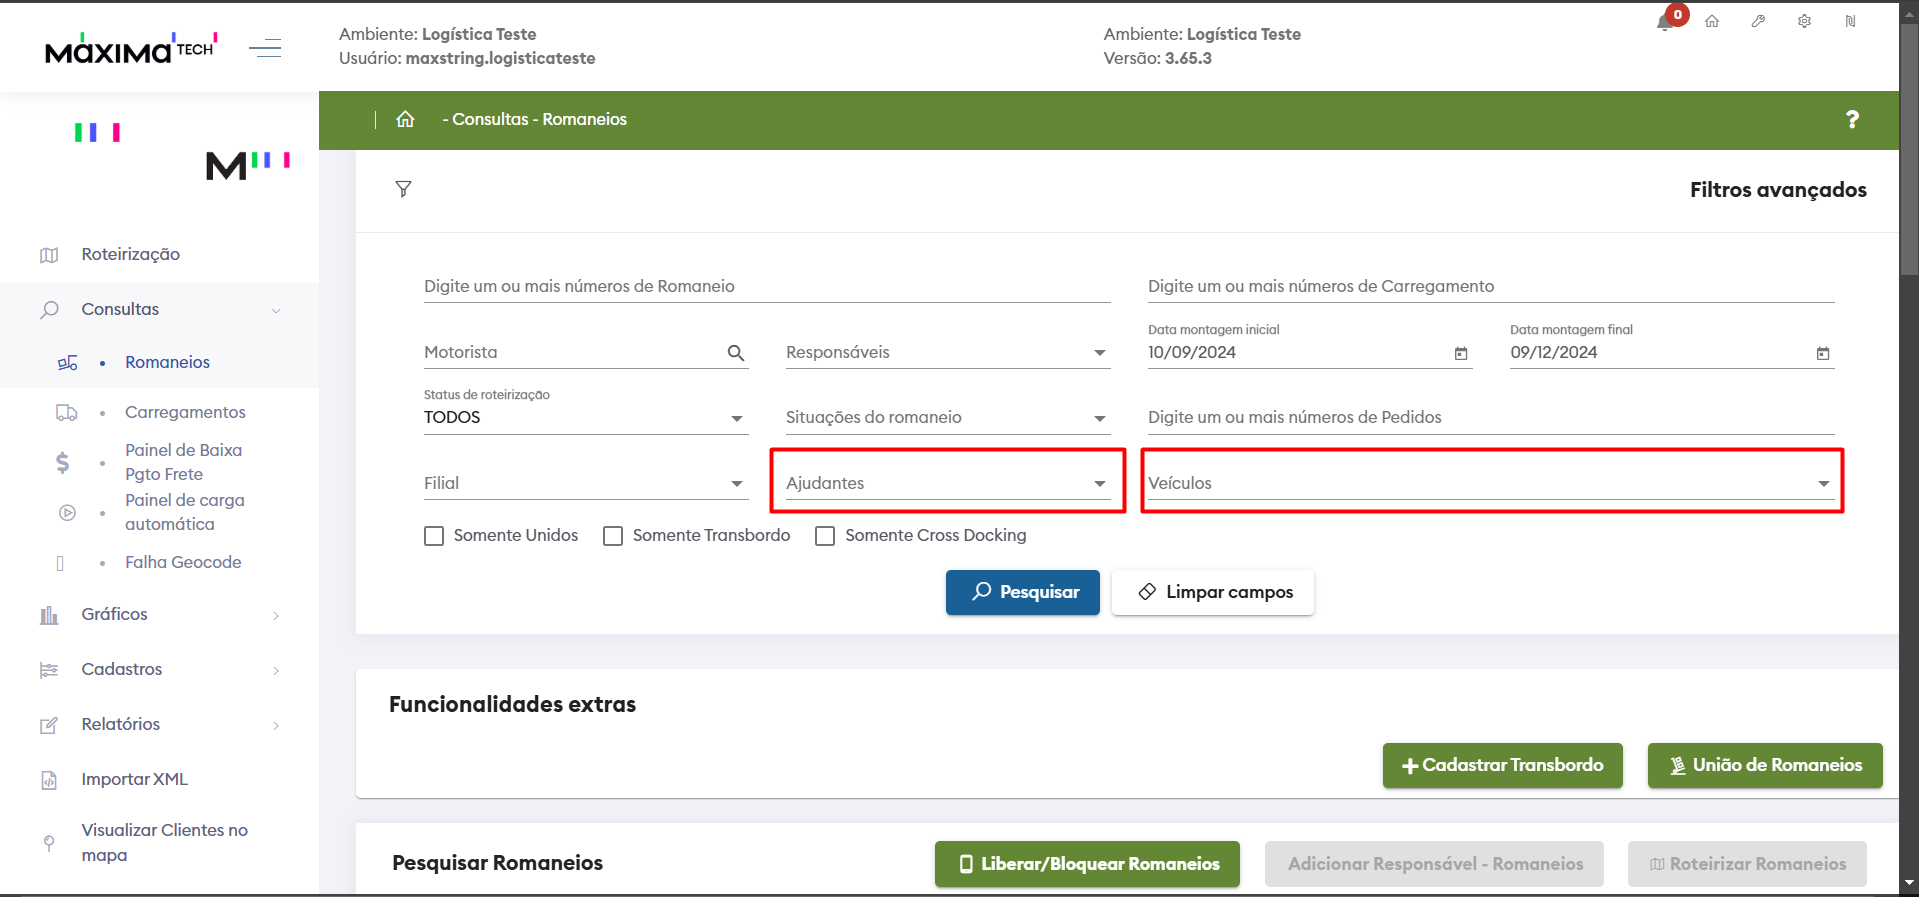1919x897 pixels.
Task: Expand the Veículos dropdown
Action: 1490,483
